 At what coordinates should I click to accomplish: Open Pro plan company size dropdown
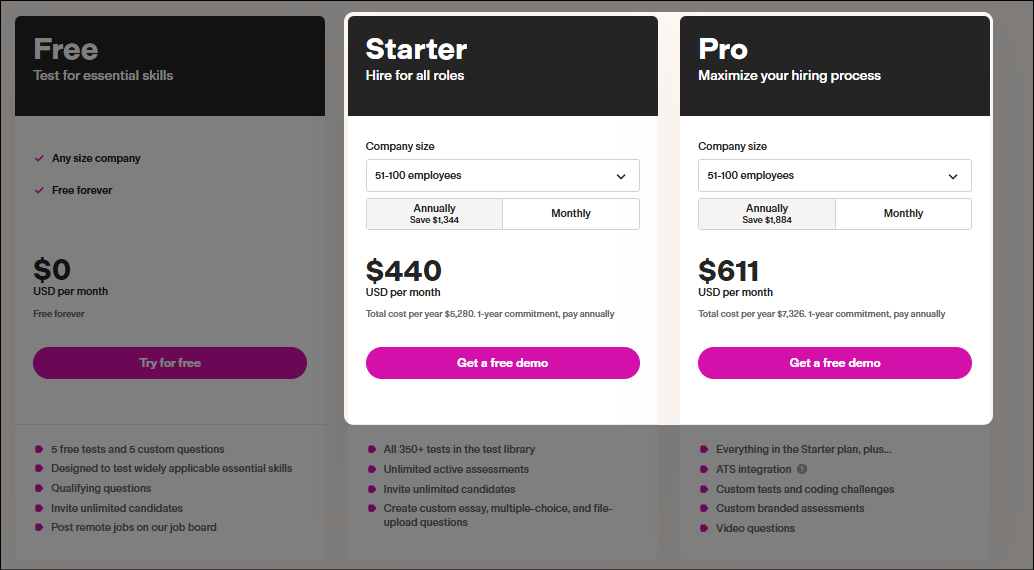[835, 175]
